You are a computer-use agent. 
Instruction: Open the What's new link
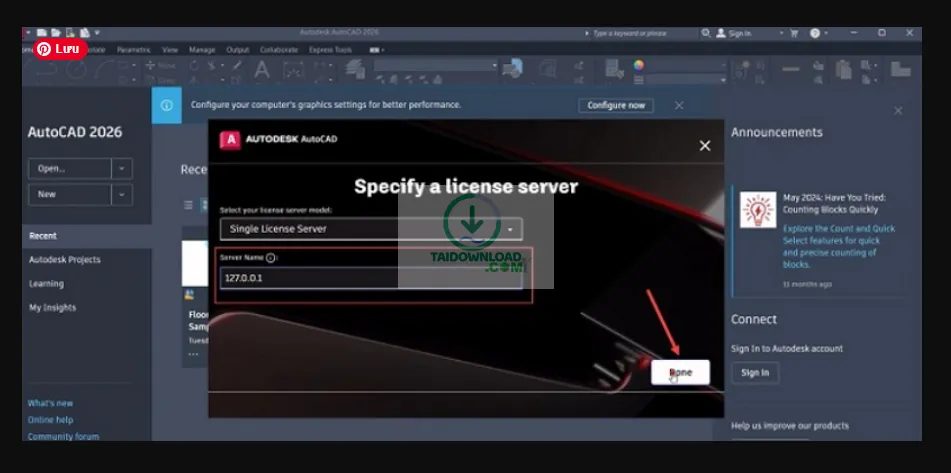coord(50,403)
